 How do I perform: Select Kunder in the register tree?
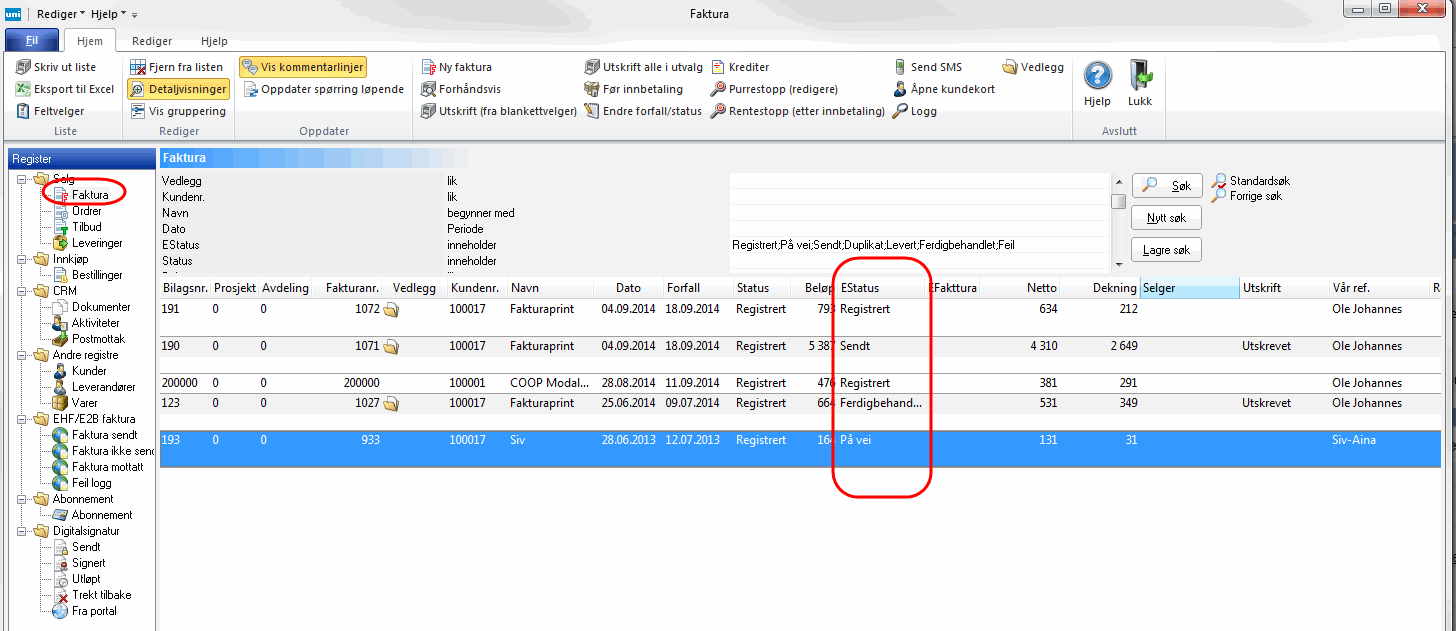point(89,371)
